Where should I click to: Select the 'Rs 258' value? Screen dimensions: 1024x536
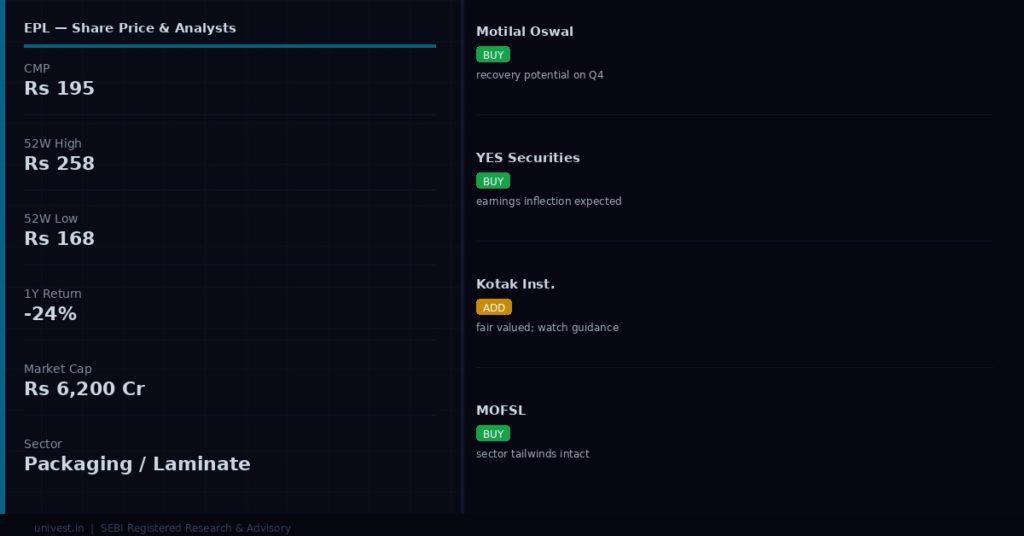click(x=59, y=163)
